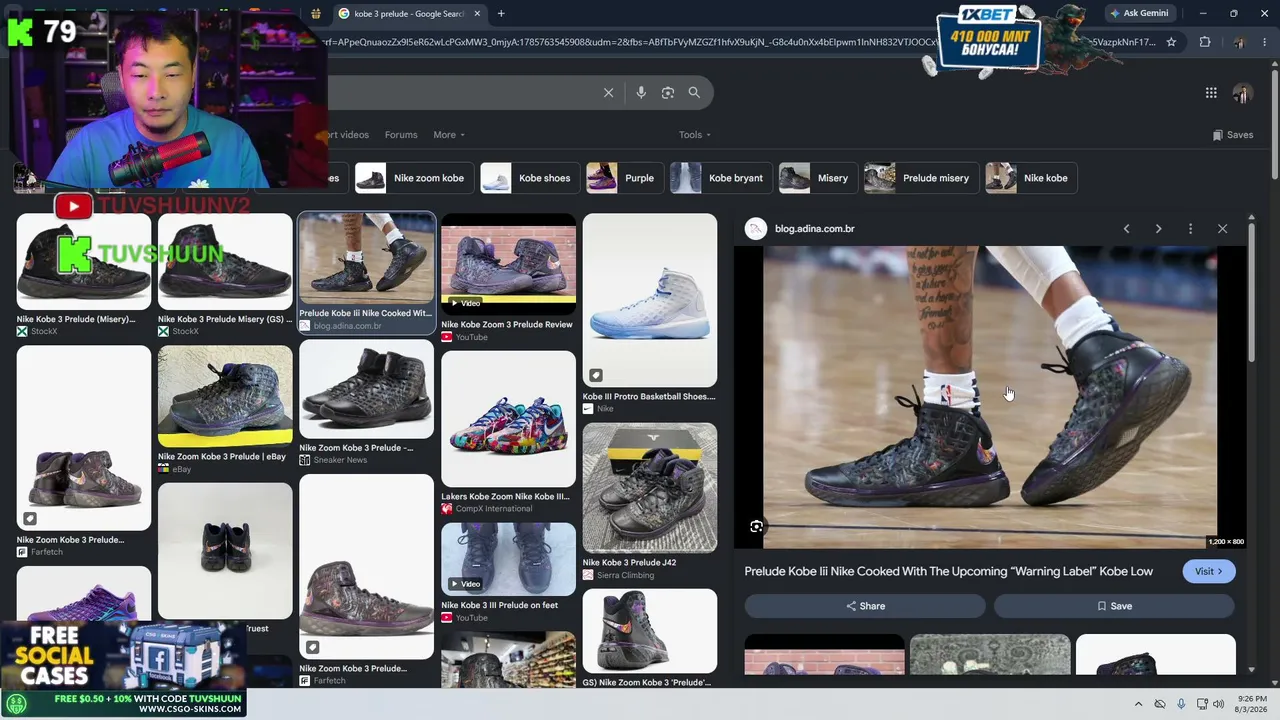Select the 'Prelude Kobe Iii Nike Cooked' thumbnail
1280x720 pixels.
pyautogui.click(x=367, y=272)
